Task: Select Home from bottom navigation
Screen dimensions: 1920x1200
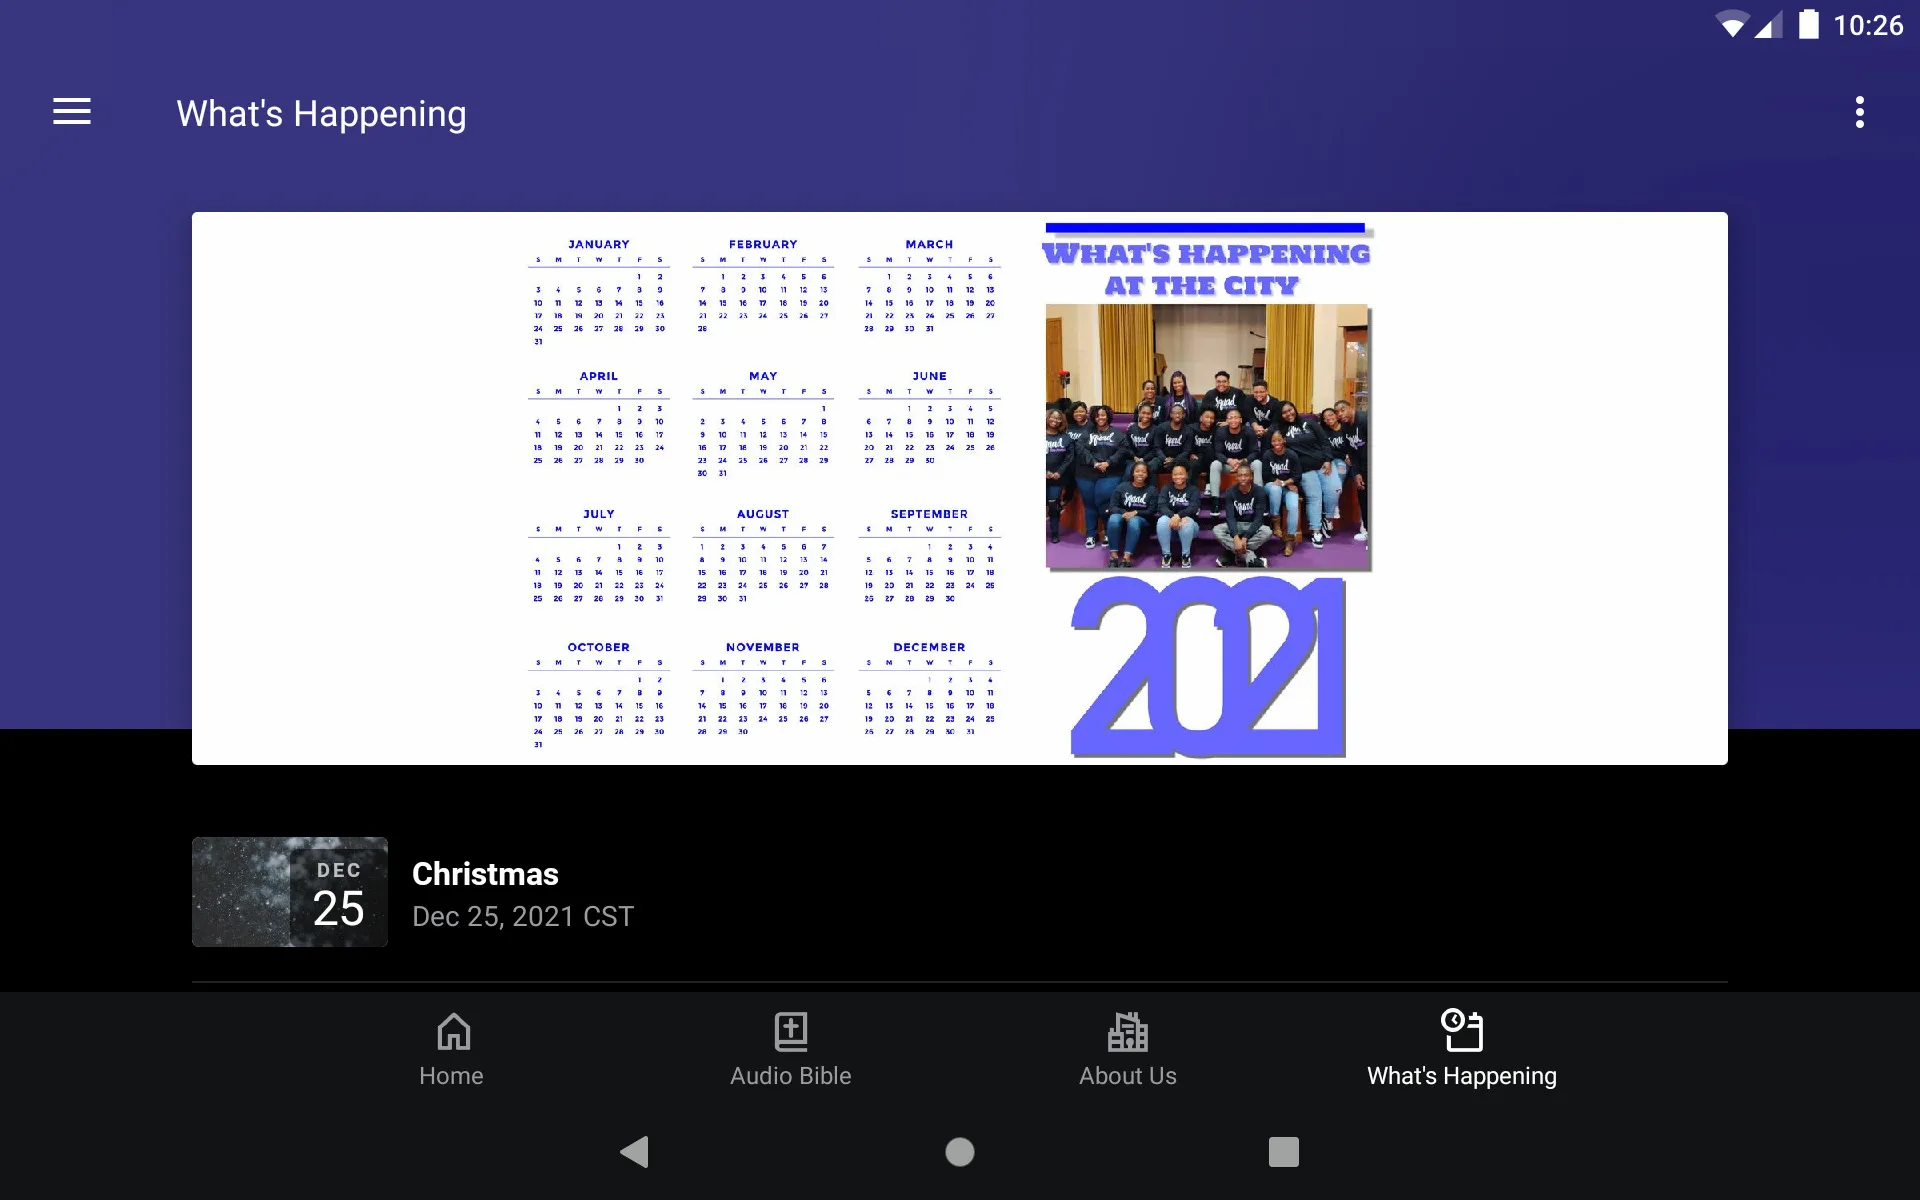Action: [451, 1048]
